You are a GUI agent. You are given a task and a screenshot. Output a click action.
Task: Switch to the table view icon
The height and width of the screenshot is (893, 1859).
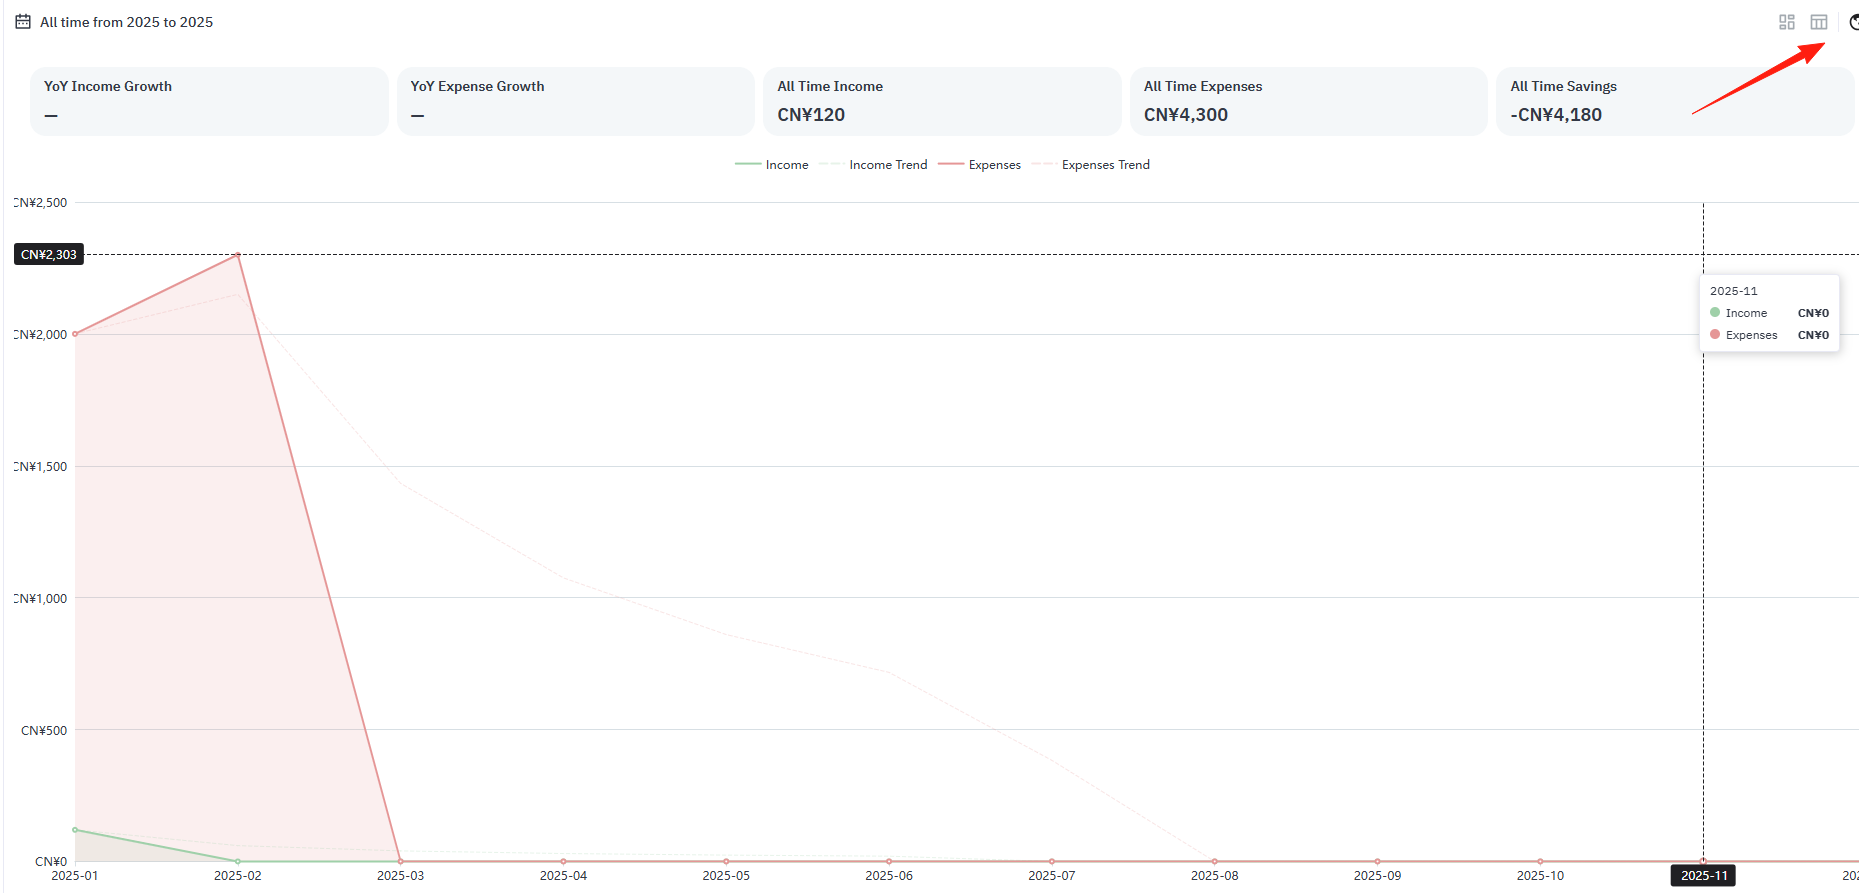[x=1819, y=22]
